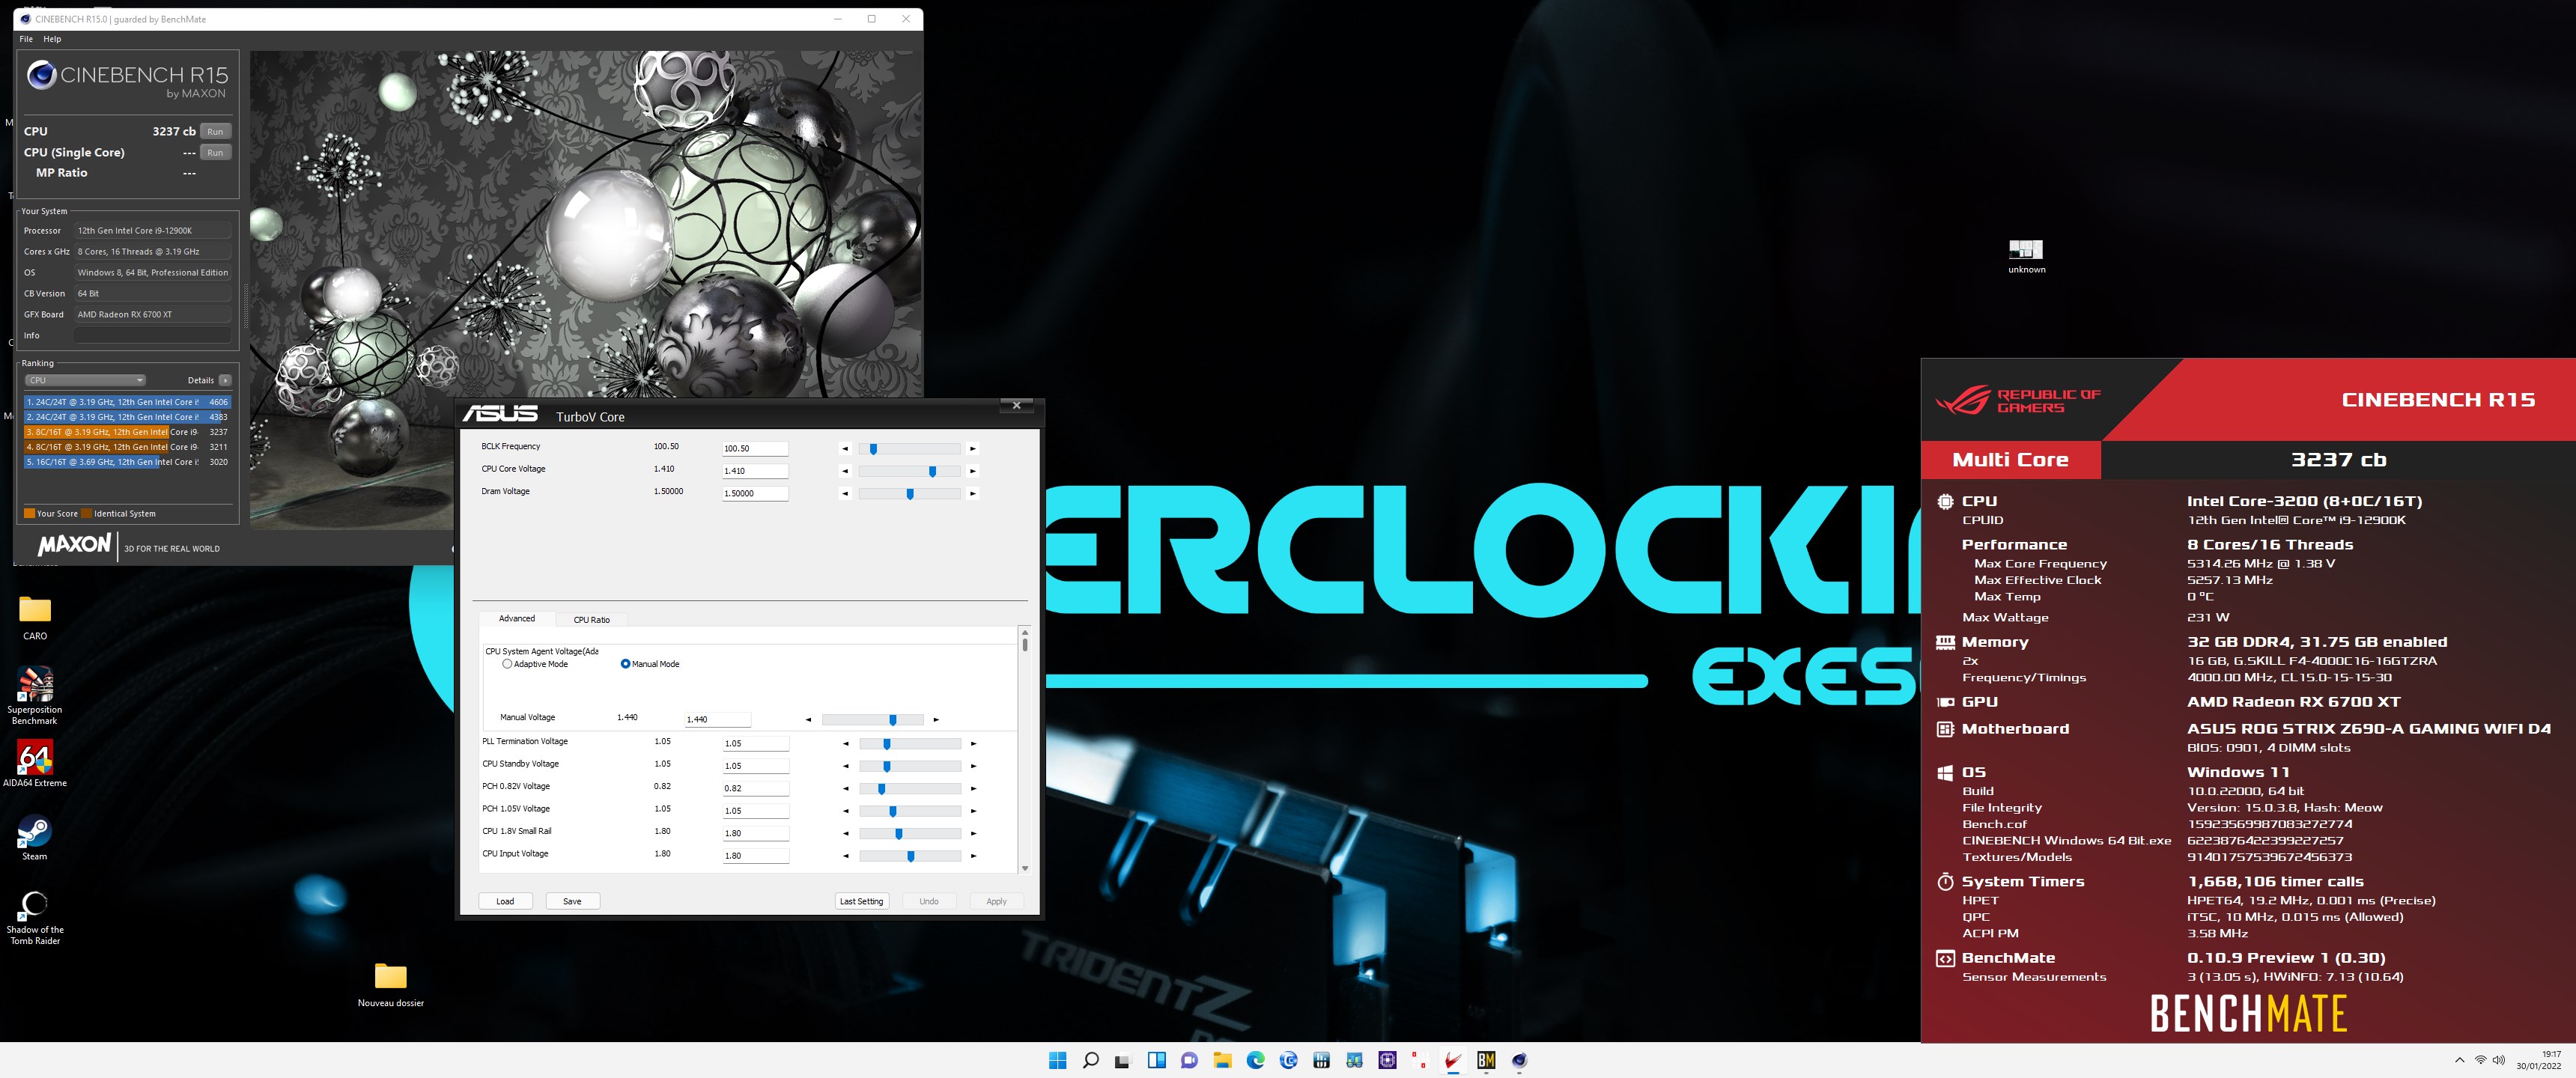The image size is (2576, 1078).
Task: Open the Widgets panel
Action: tap(1156, 1060)
